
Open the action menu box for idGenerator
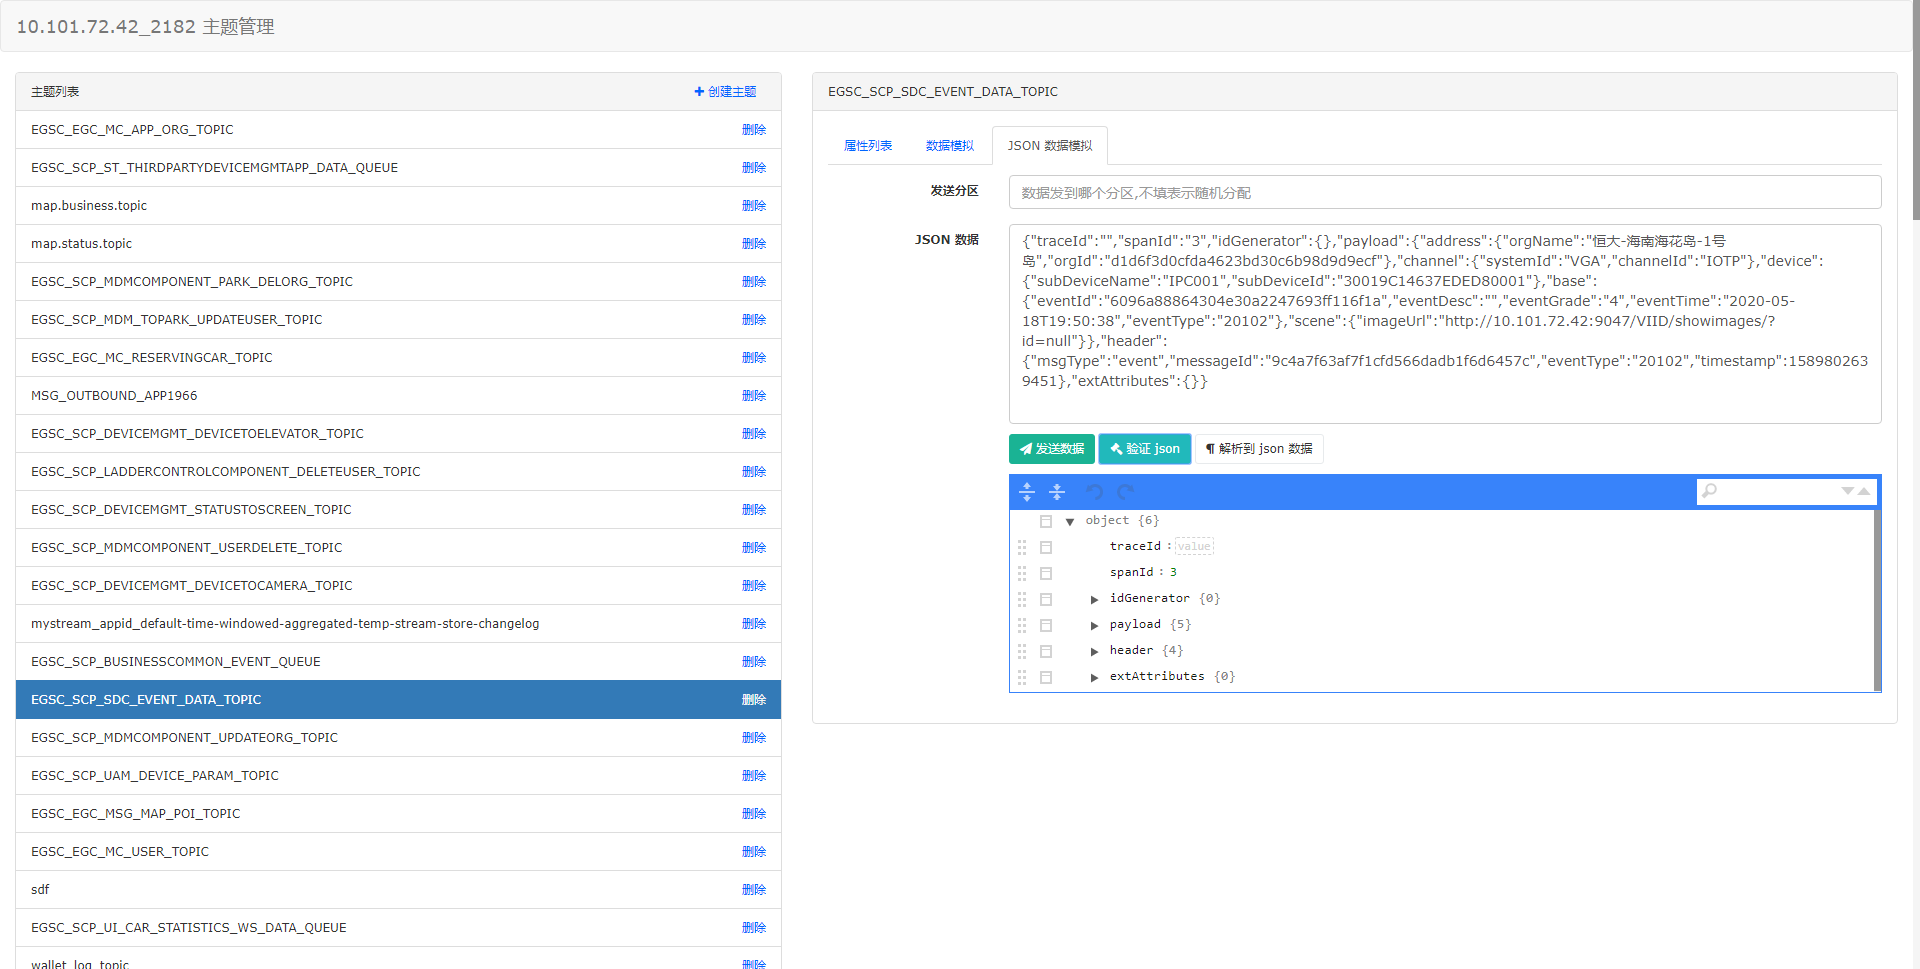tap(1046, 599)
